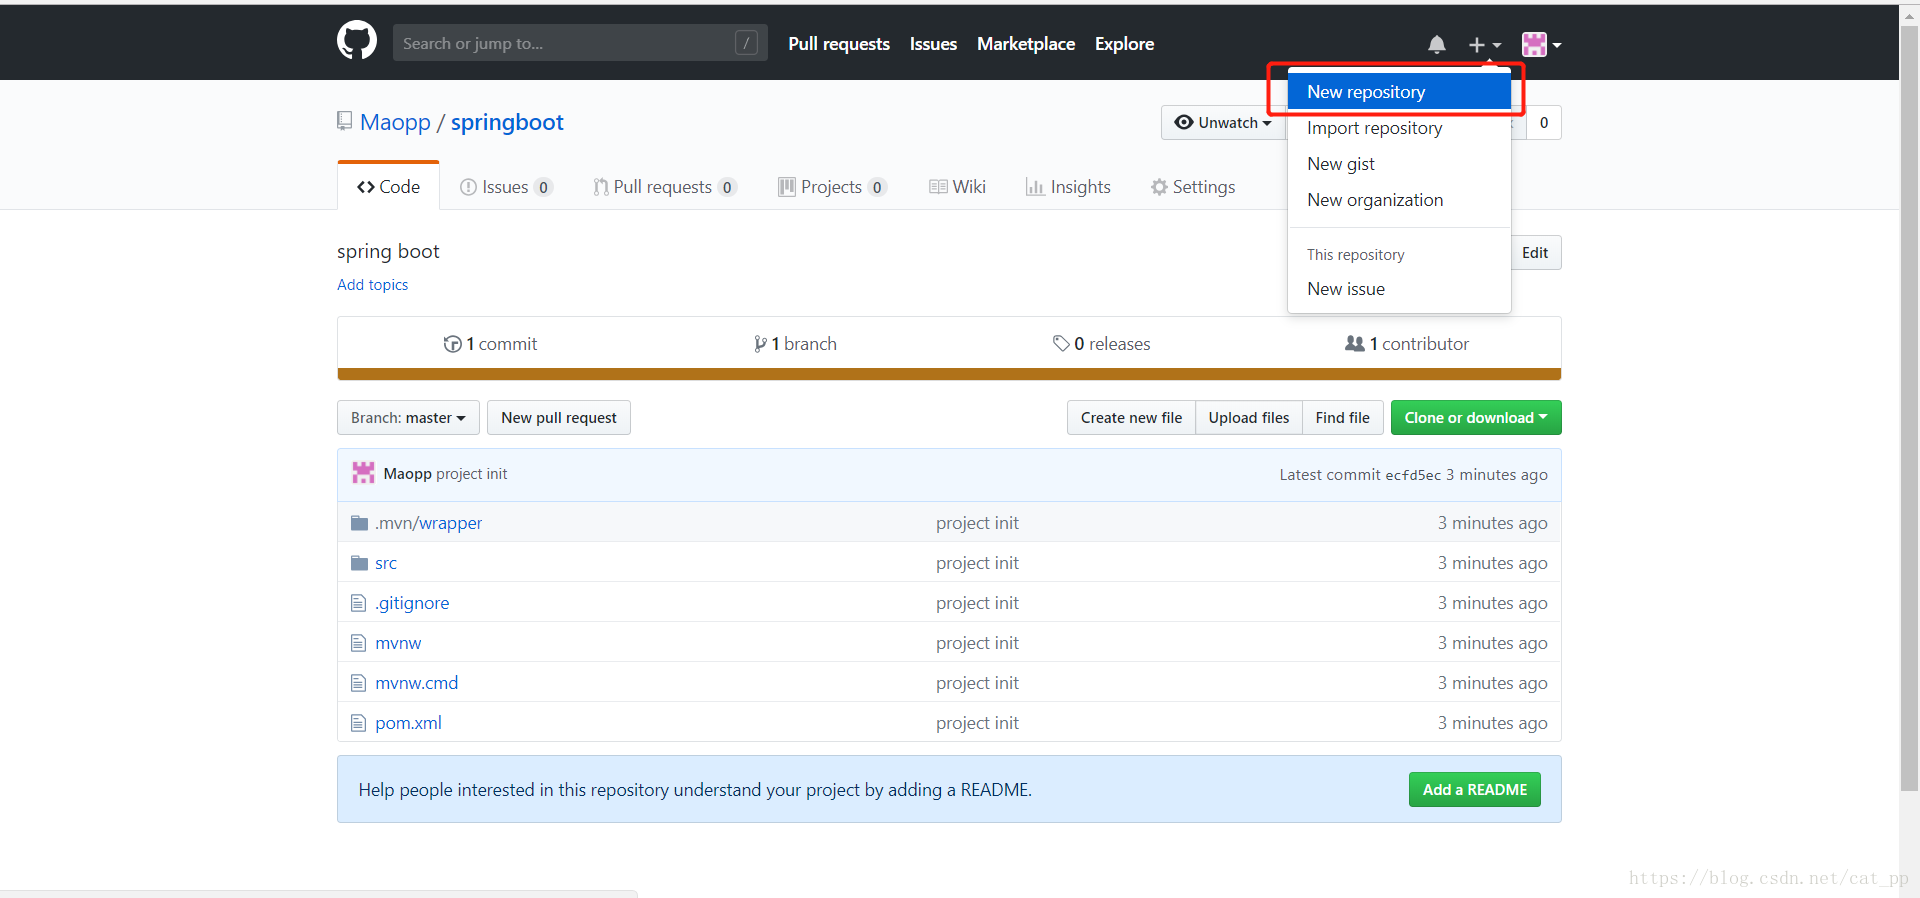
Task: Open the .gitignore file link
Action: coord(412,603)
